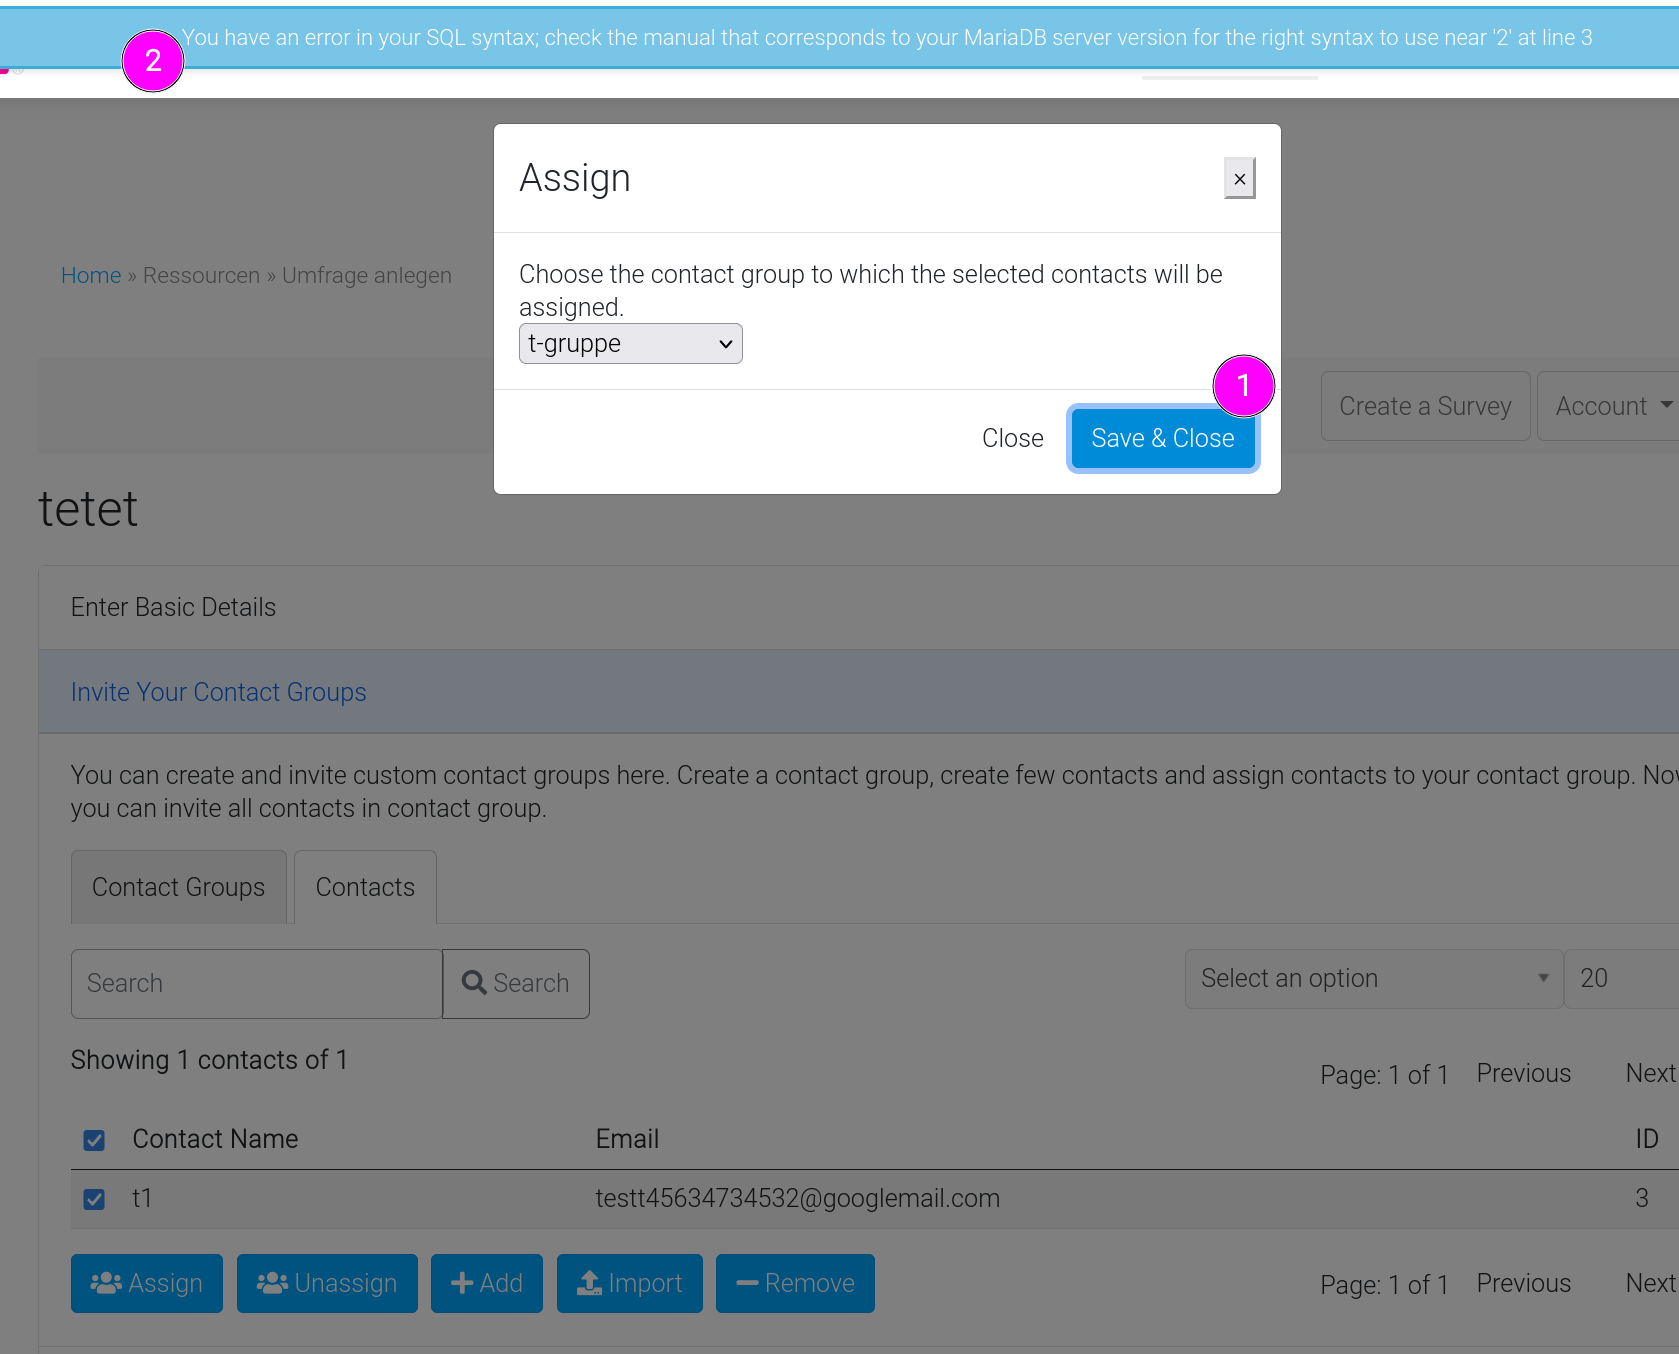Click the Unassign button with people icon
Image resolution: width=1679 pixels, height=1354 pixels.
[327, 1283]
